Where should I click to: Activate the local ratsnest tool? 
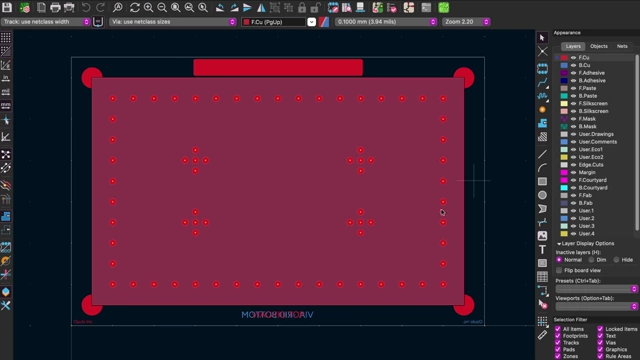pyautogui.click(x=542, y=51)
